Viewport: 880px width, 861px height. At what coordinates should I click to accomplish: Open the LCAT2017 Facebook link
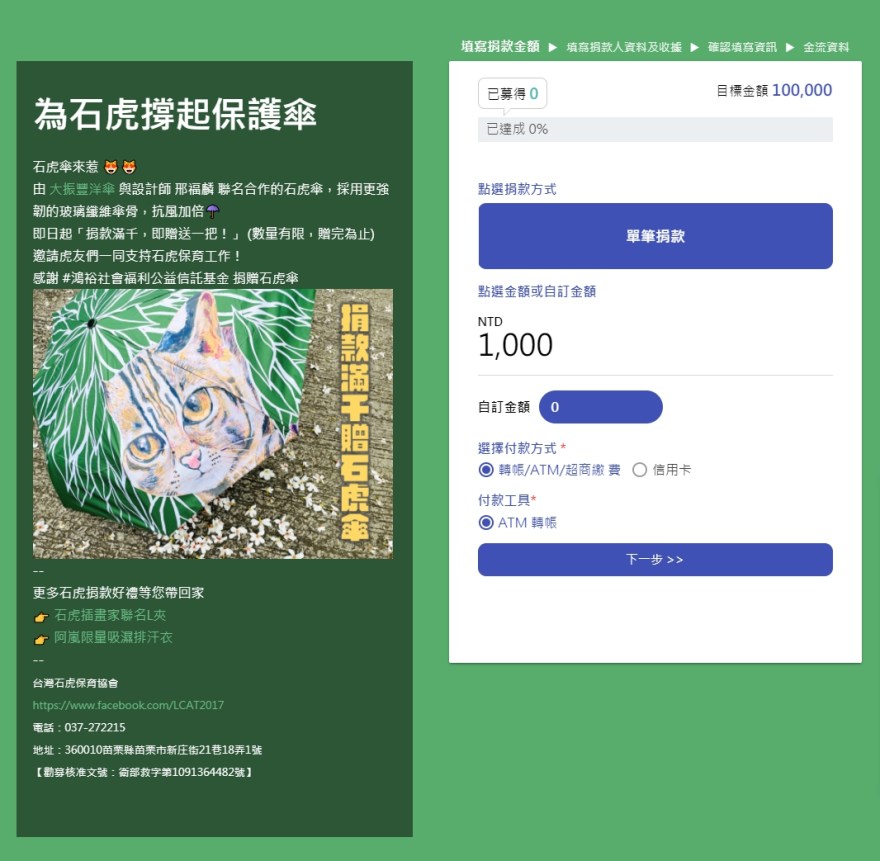(128, 705)
